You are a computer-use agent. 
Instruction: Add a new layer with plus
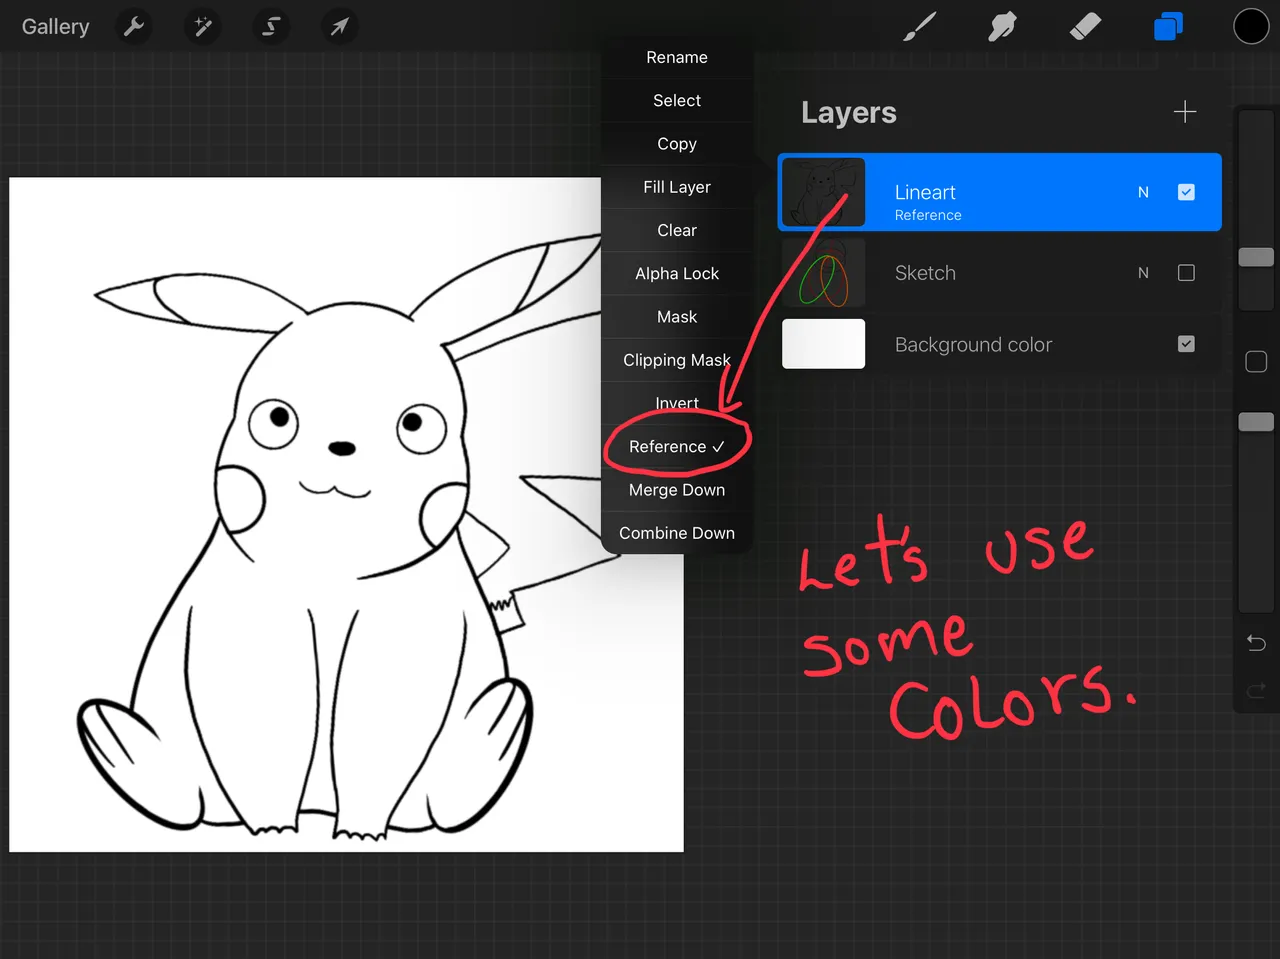[x=1185, y=112]
